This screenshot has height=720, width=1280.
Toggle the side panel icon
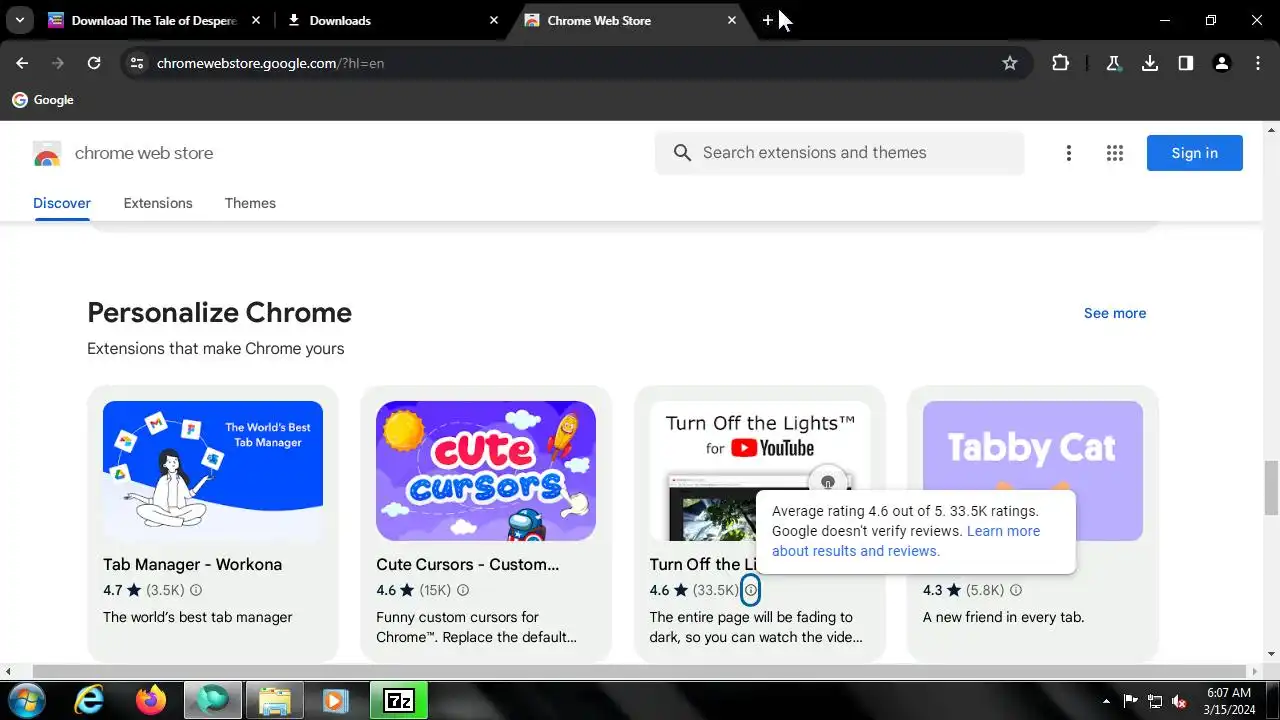(x=1185, y=63)
